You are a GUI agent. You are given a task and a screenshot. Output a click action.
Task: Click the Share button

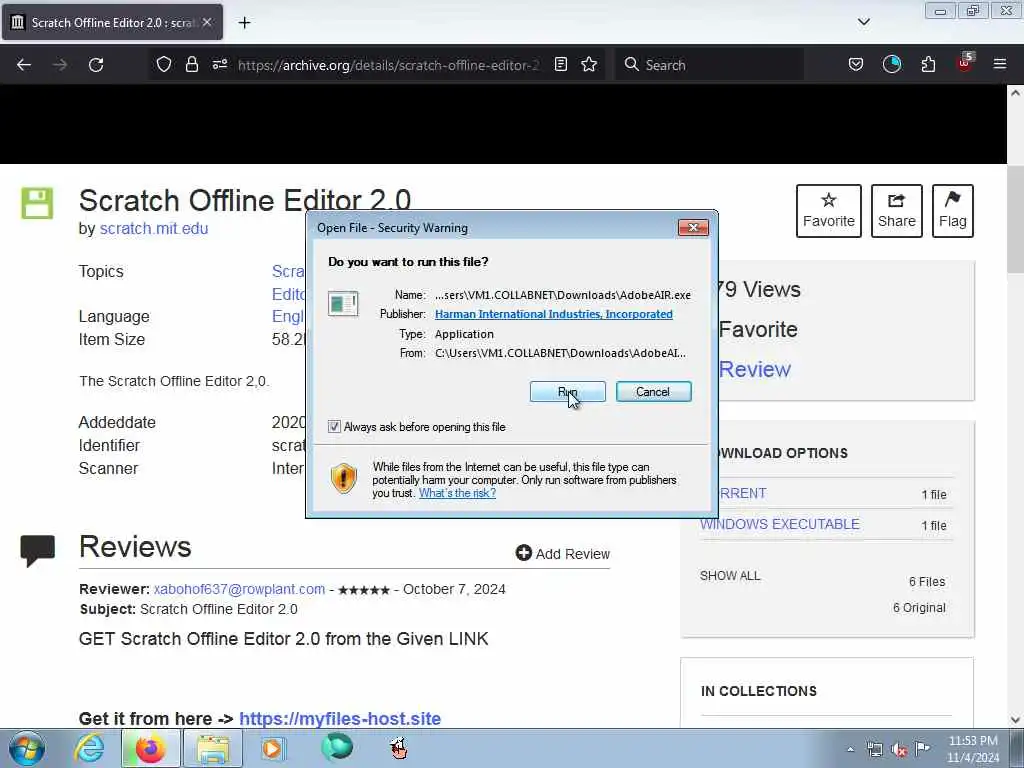tap(897, 211)
